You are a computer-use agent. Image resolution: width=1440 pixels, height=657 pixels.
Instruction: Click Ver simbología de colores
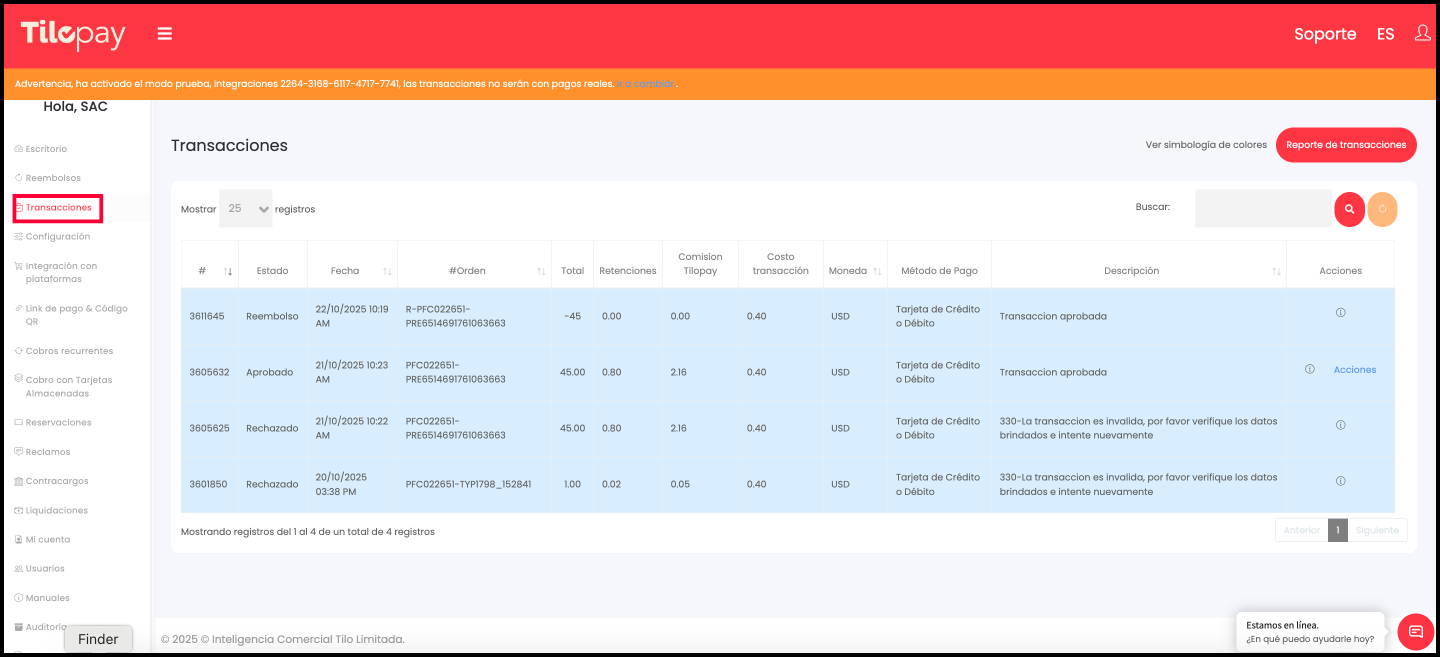[1205, 145]
